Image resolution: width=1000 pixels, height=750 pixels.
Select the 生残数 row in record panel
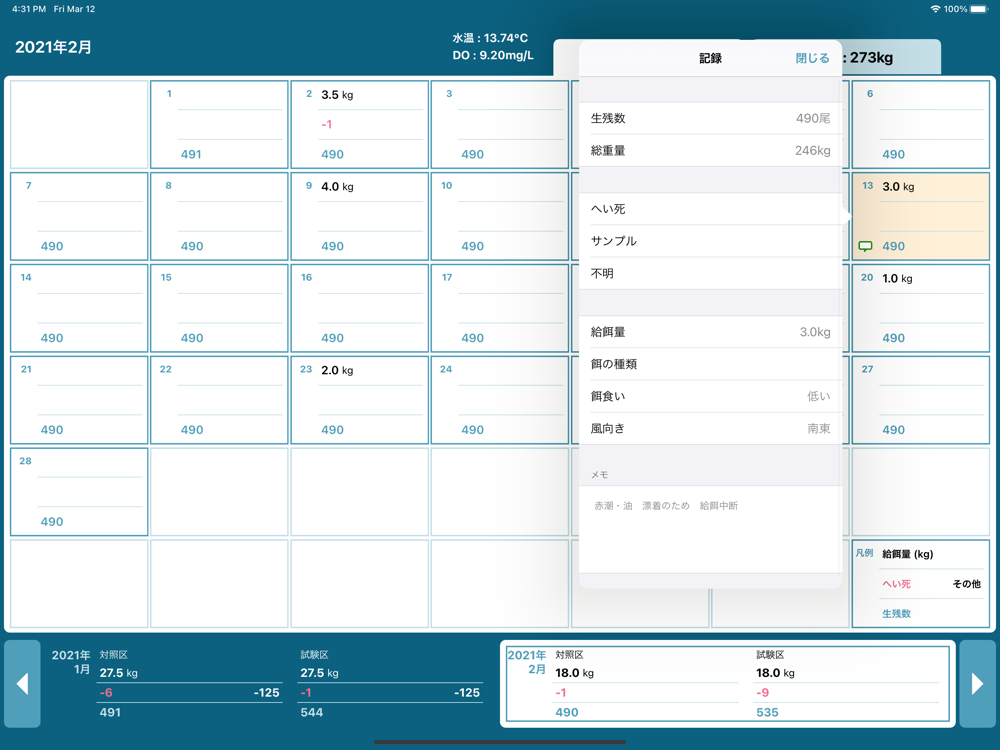(710, 118)
